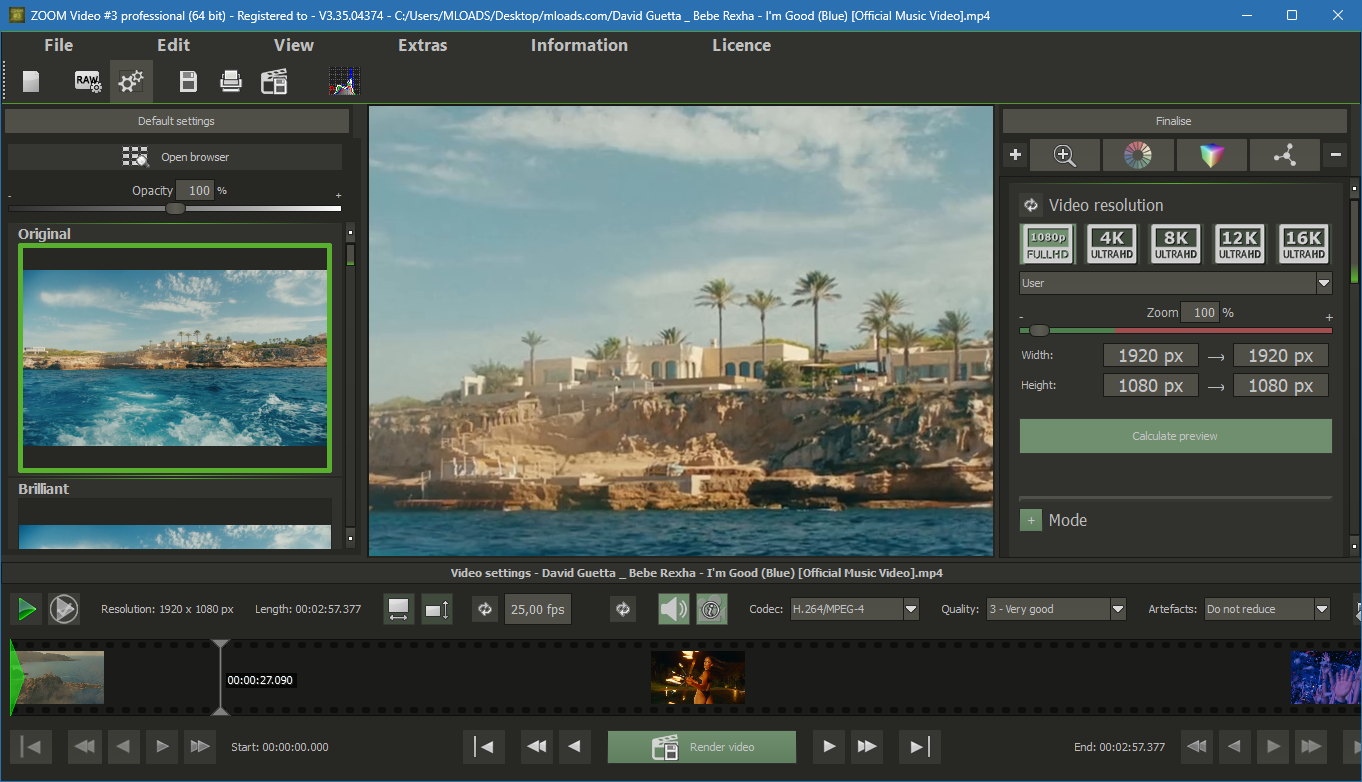Click the gray play comparison icon
This screenshot has width=1362, height=782.
(64, 608)
